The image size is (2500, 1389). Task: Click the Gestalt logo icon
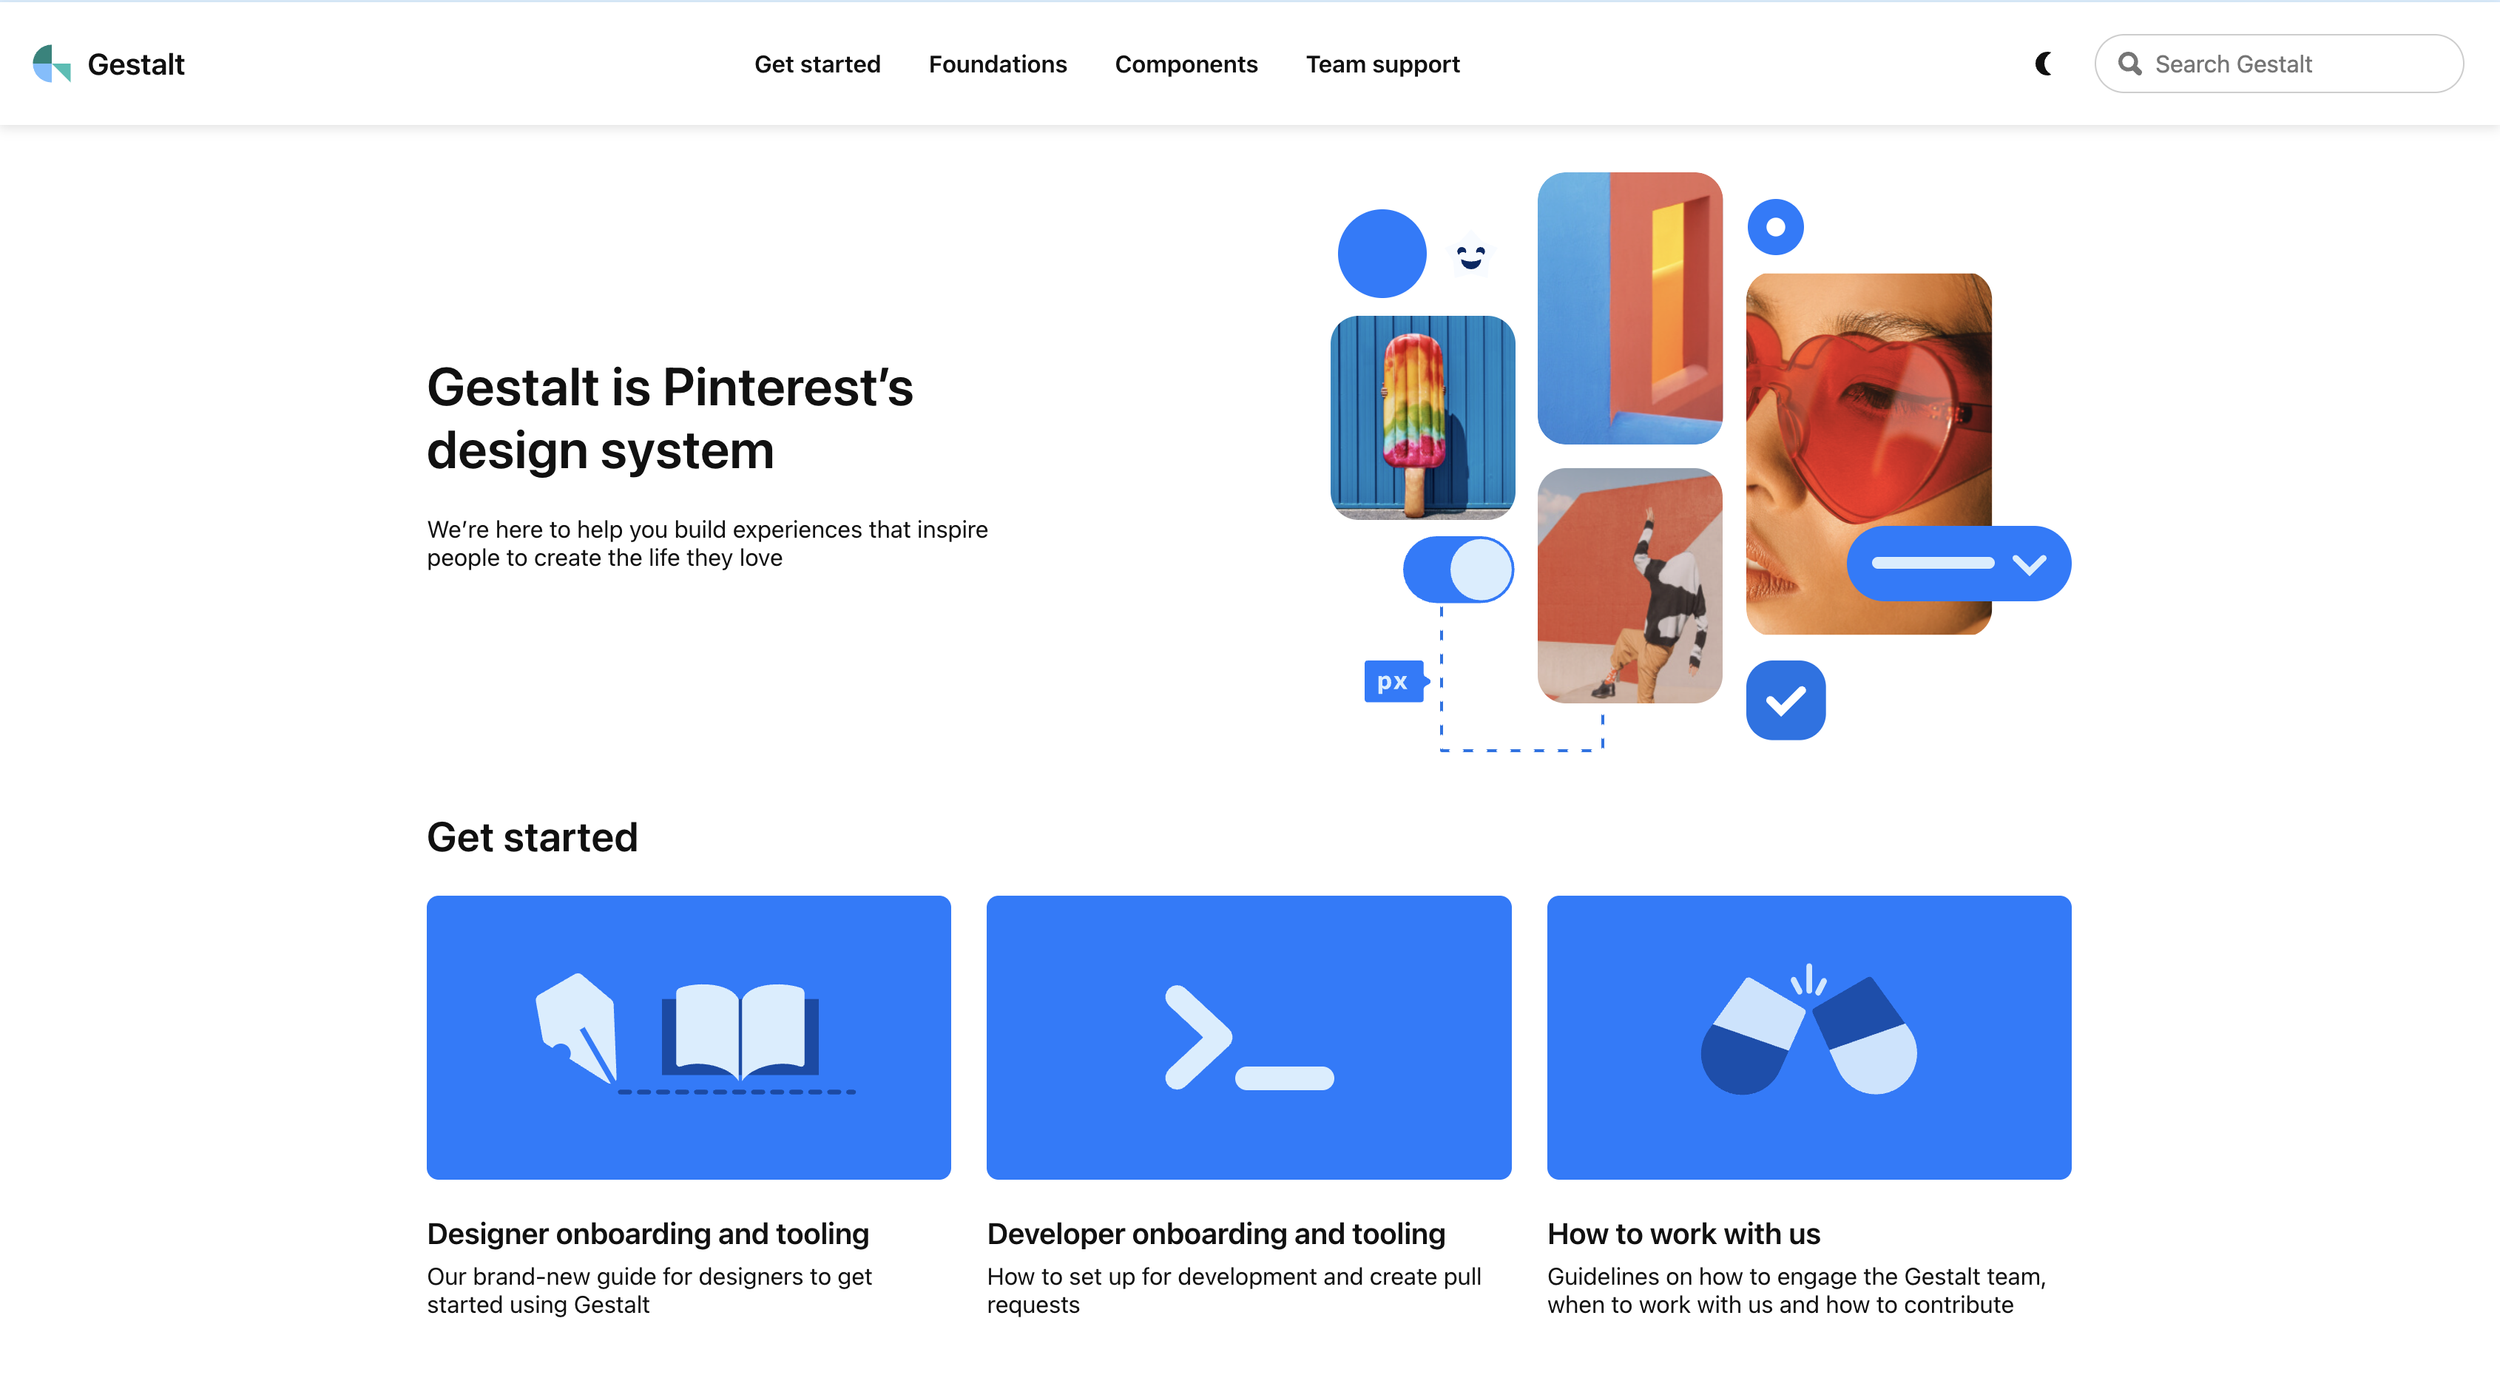tap(51, 64)
